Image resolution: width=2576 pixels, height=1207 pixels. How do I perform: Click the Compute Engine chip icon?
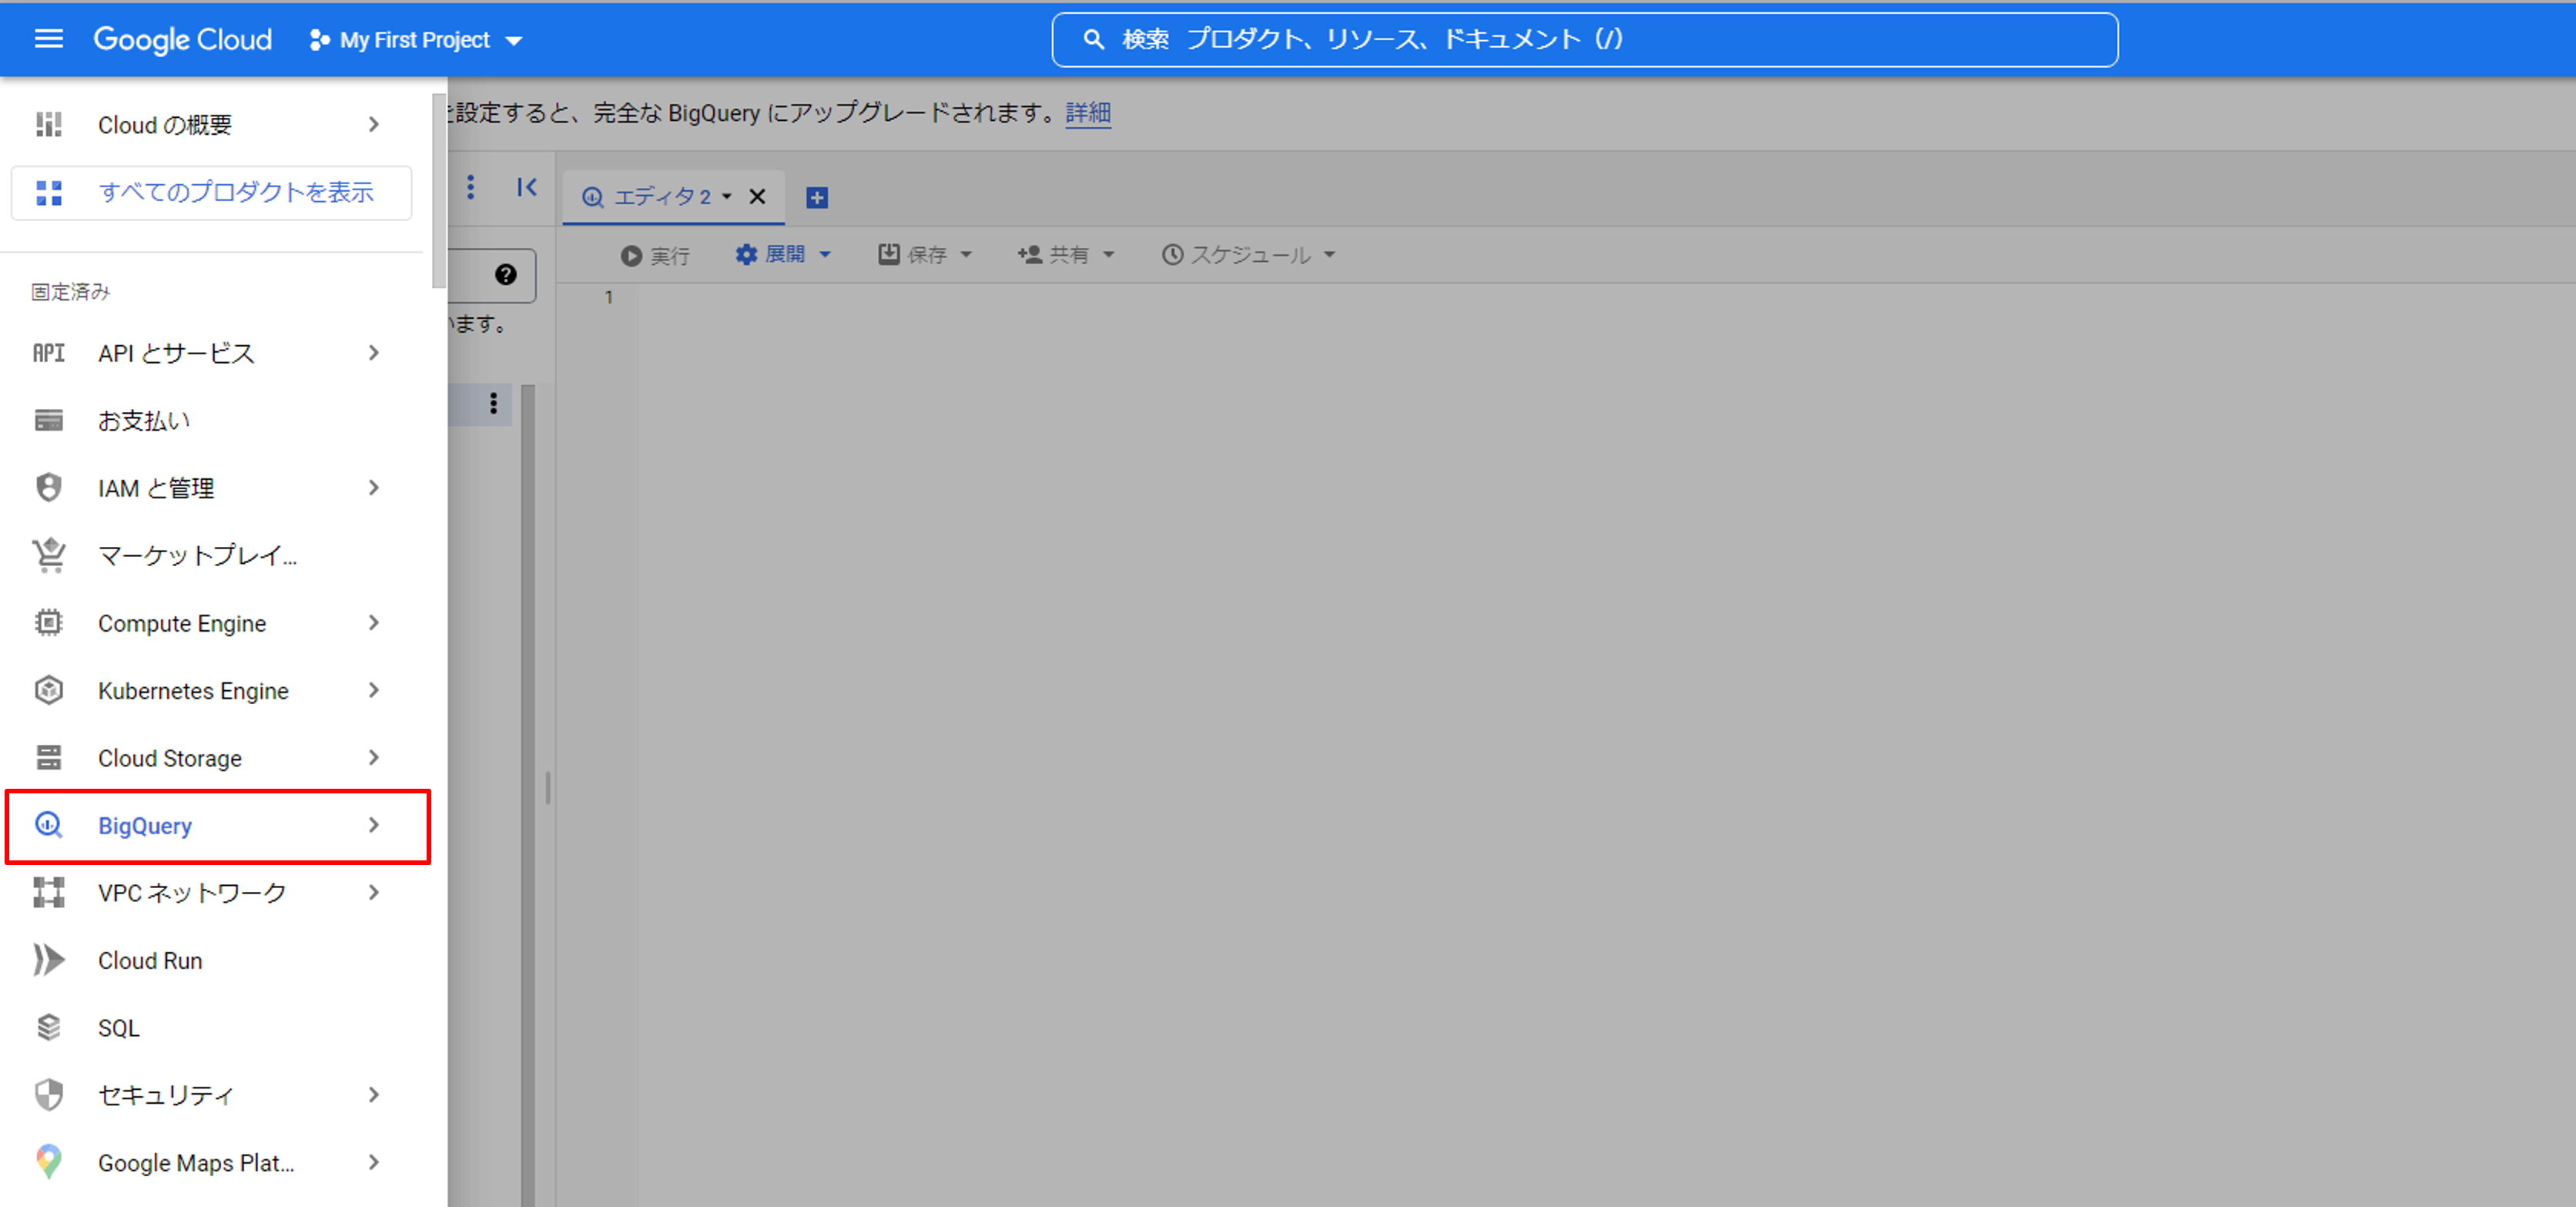pos(49,622)
